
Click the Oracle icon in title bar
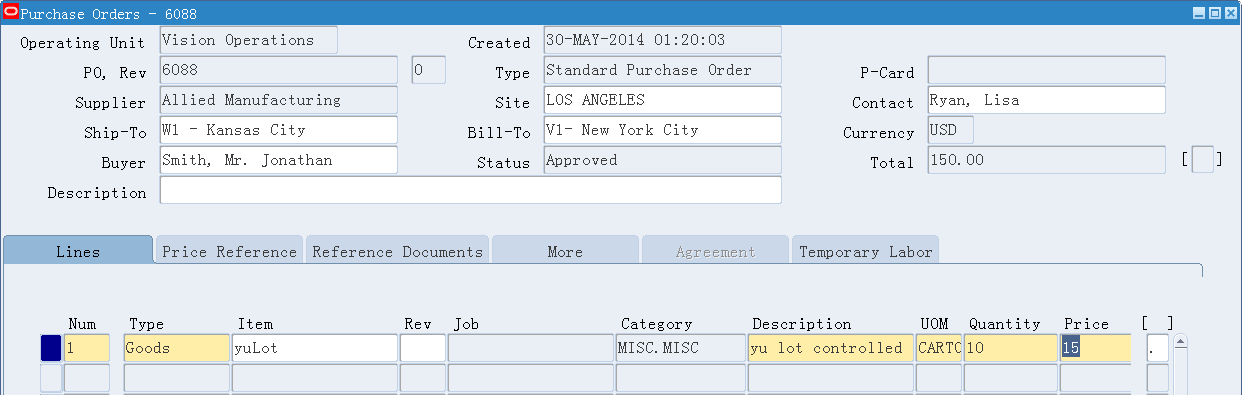point(12,12)
